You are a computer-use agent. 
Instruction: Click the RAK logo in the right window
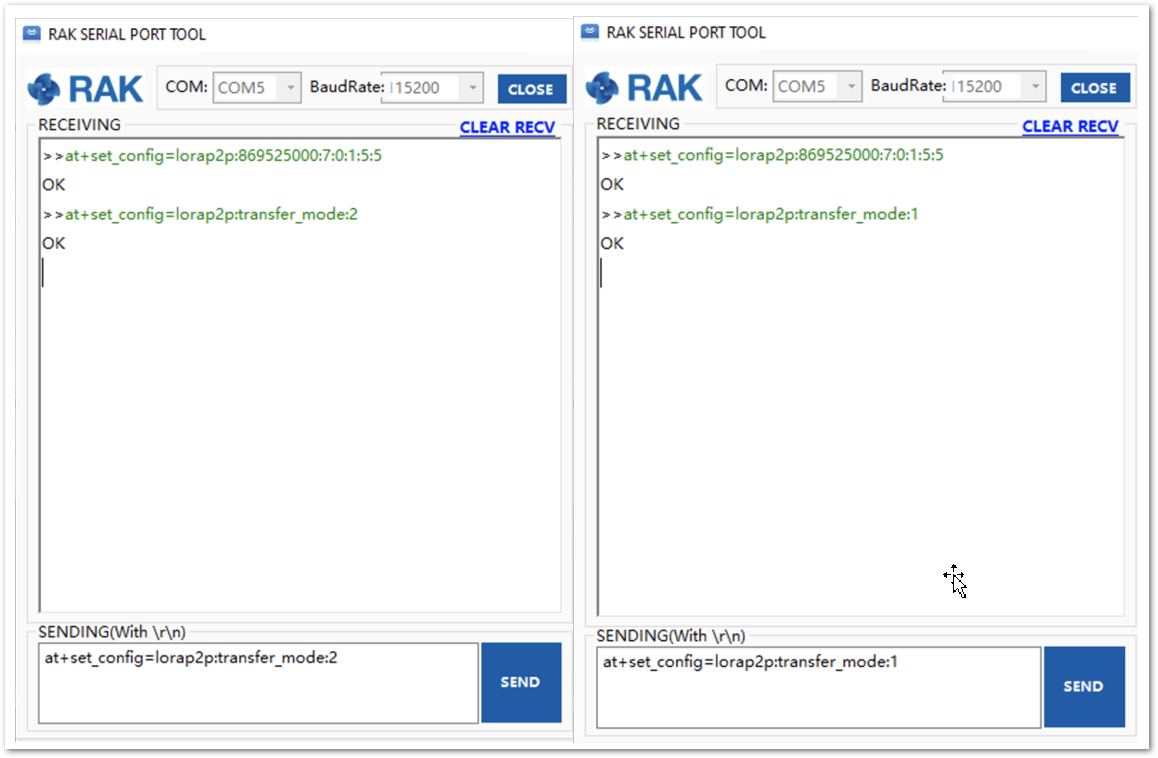point(644,87)
